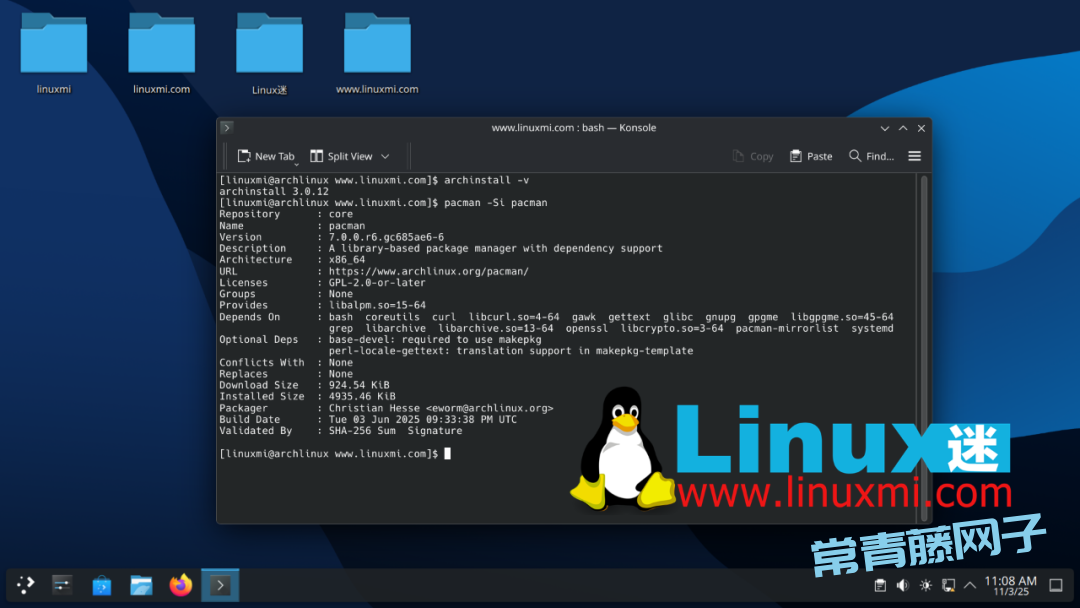Open Find in Konsole toolbar
The width and height of the screenshot is (1080, 608).
(871, 156)
